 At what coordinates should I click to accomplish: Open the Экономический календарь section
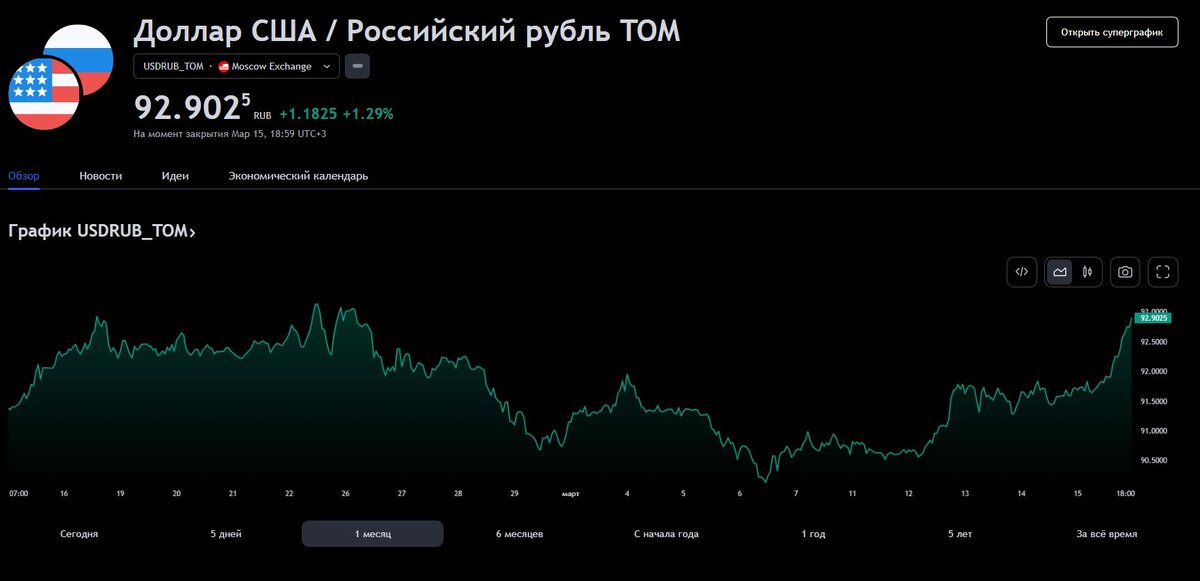[298, 175]
